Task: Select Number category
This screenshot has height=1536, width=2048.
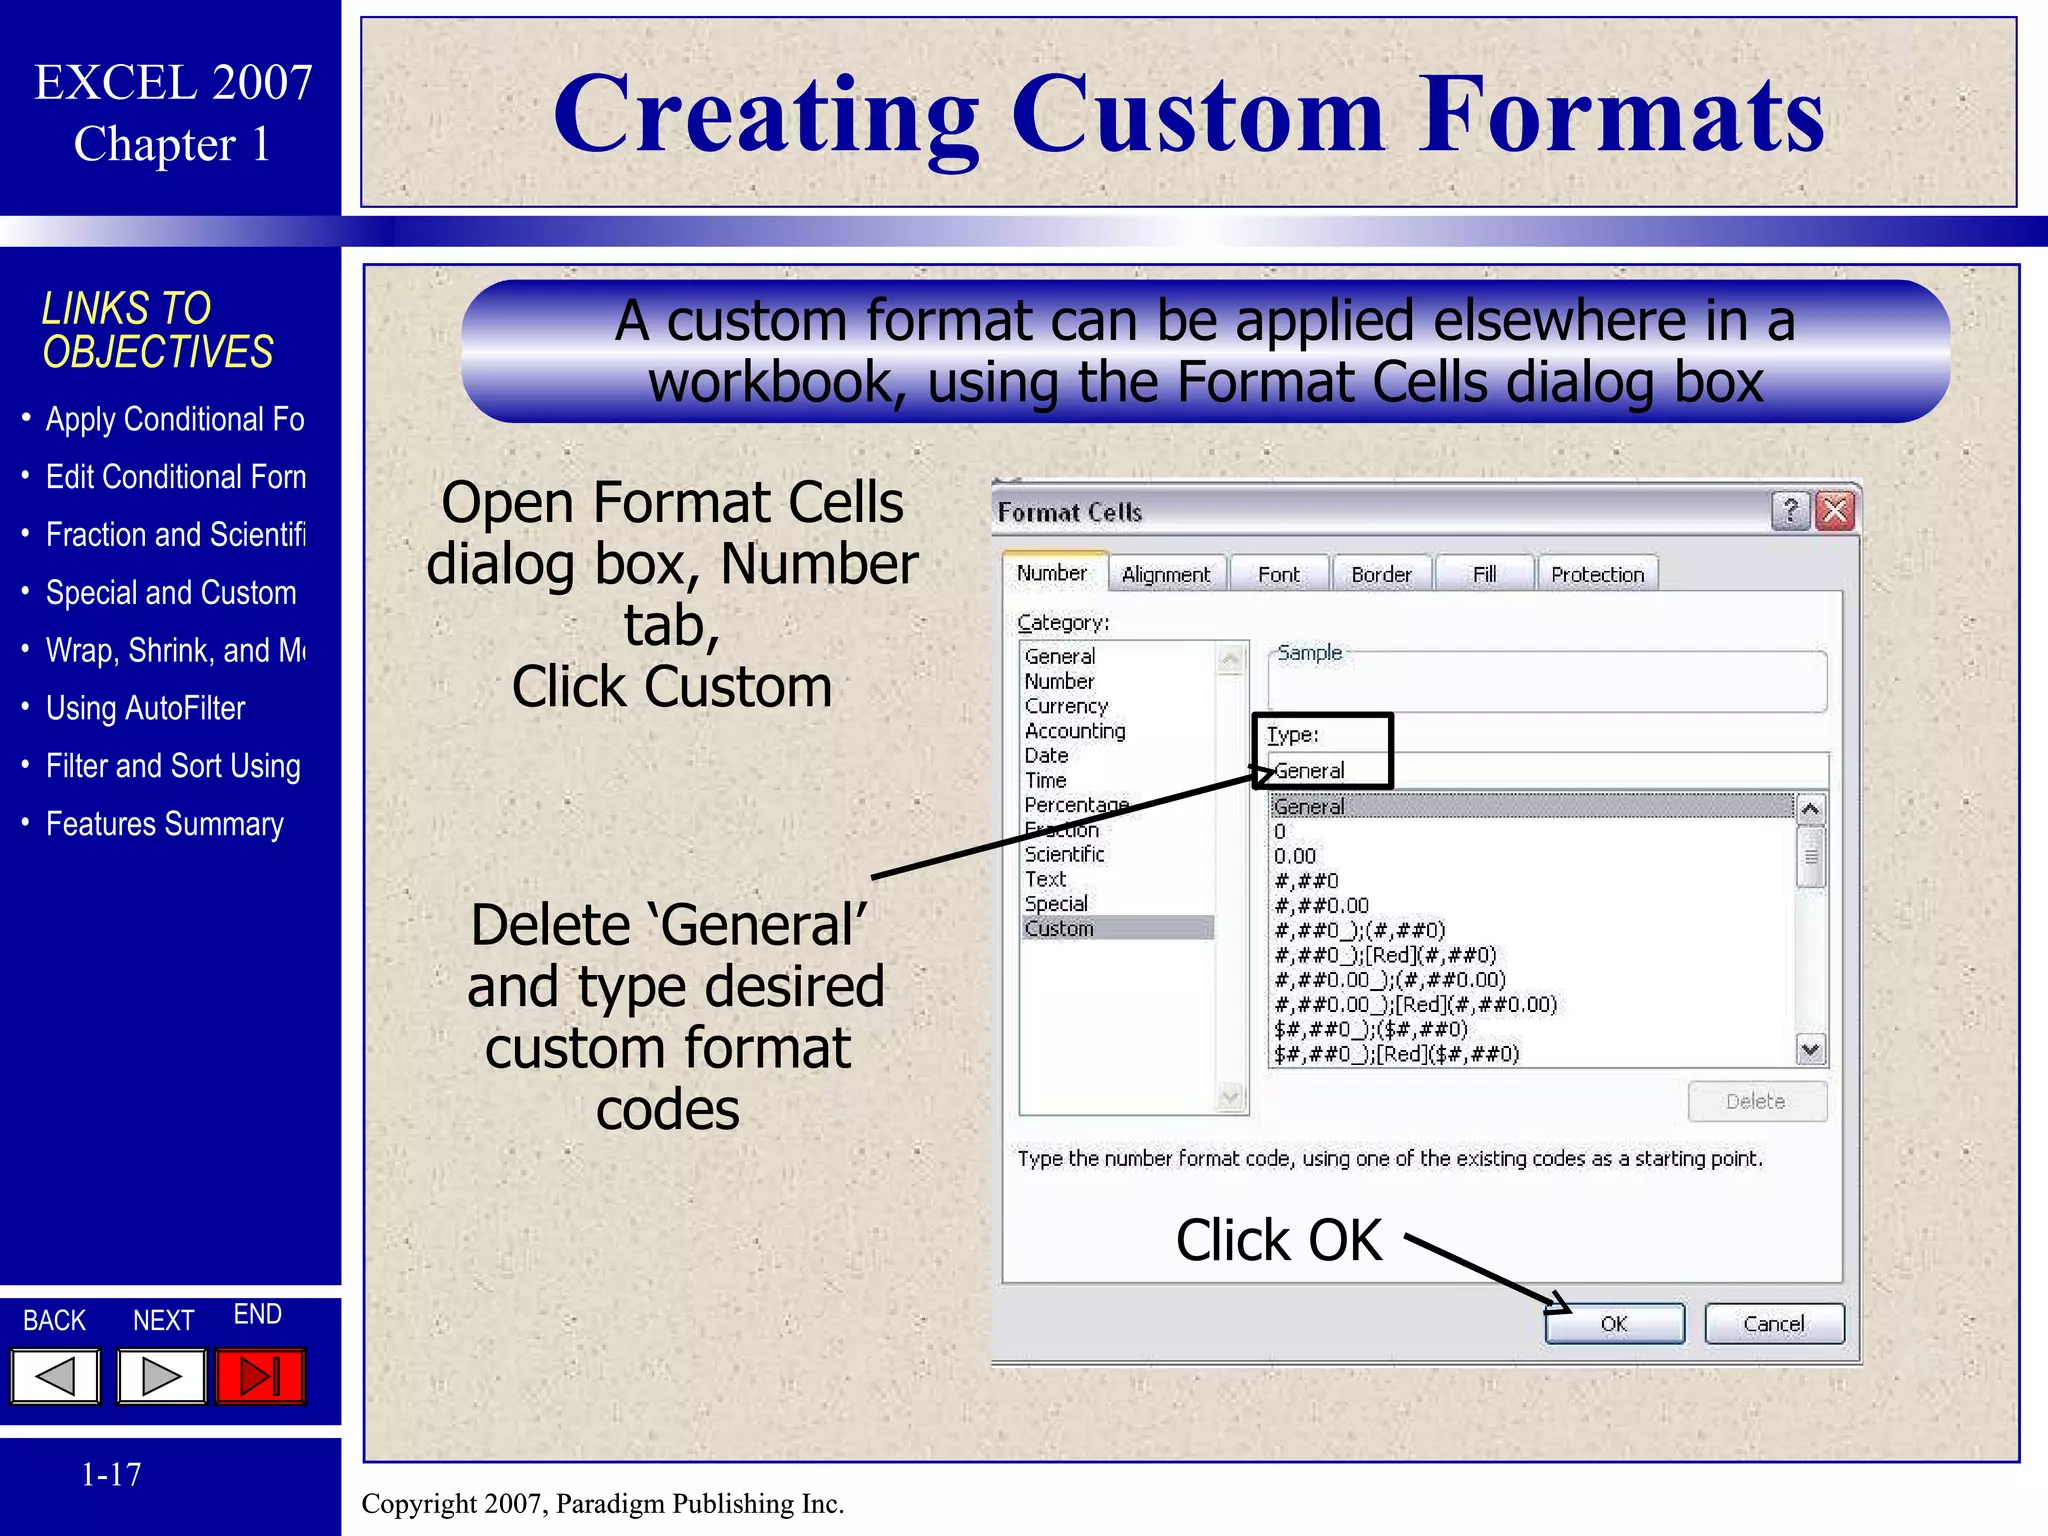Action: [x=1059, y=681]
